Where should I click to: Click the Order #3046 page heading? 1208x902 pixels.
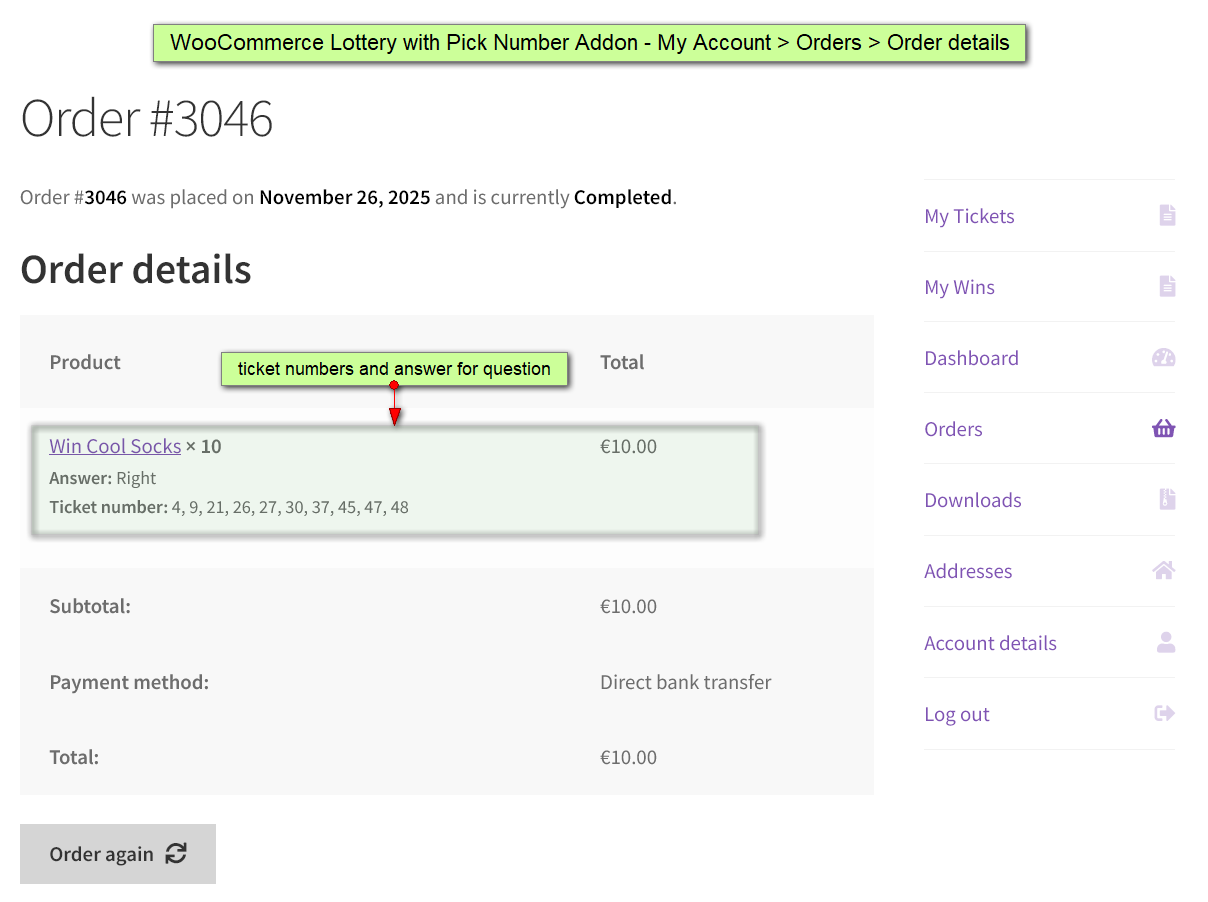[x=147, y=118]
